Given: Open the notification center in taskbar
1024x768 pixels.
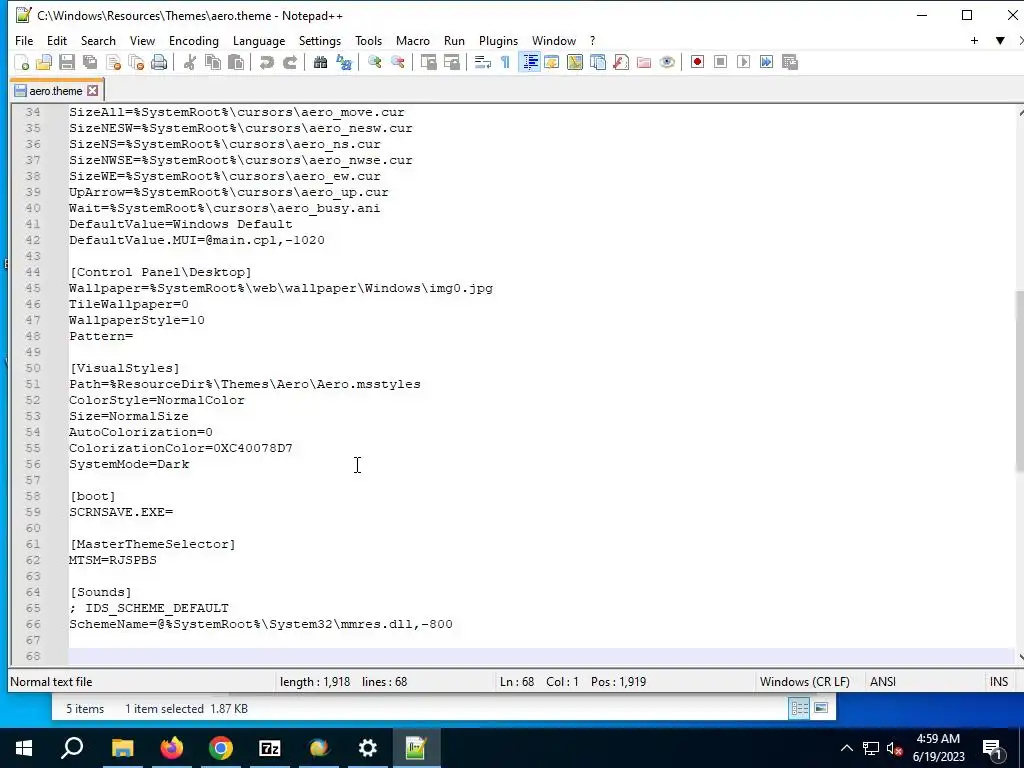Looking at the screenshot, I should pos(991,748).
